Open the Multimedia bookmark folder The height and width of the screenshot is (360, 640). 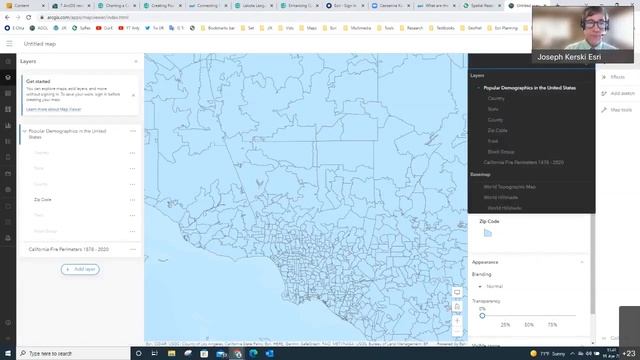358,28
